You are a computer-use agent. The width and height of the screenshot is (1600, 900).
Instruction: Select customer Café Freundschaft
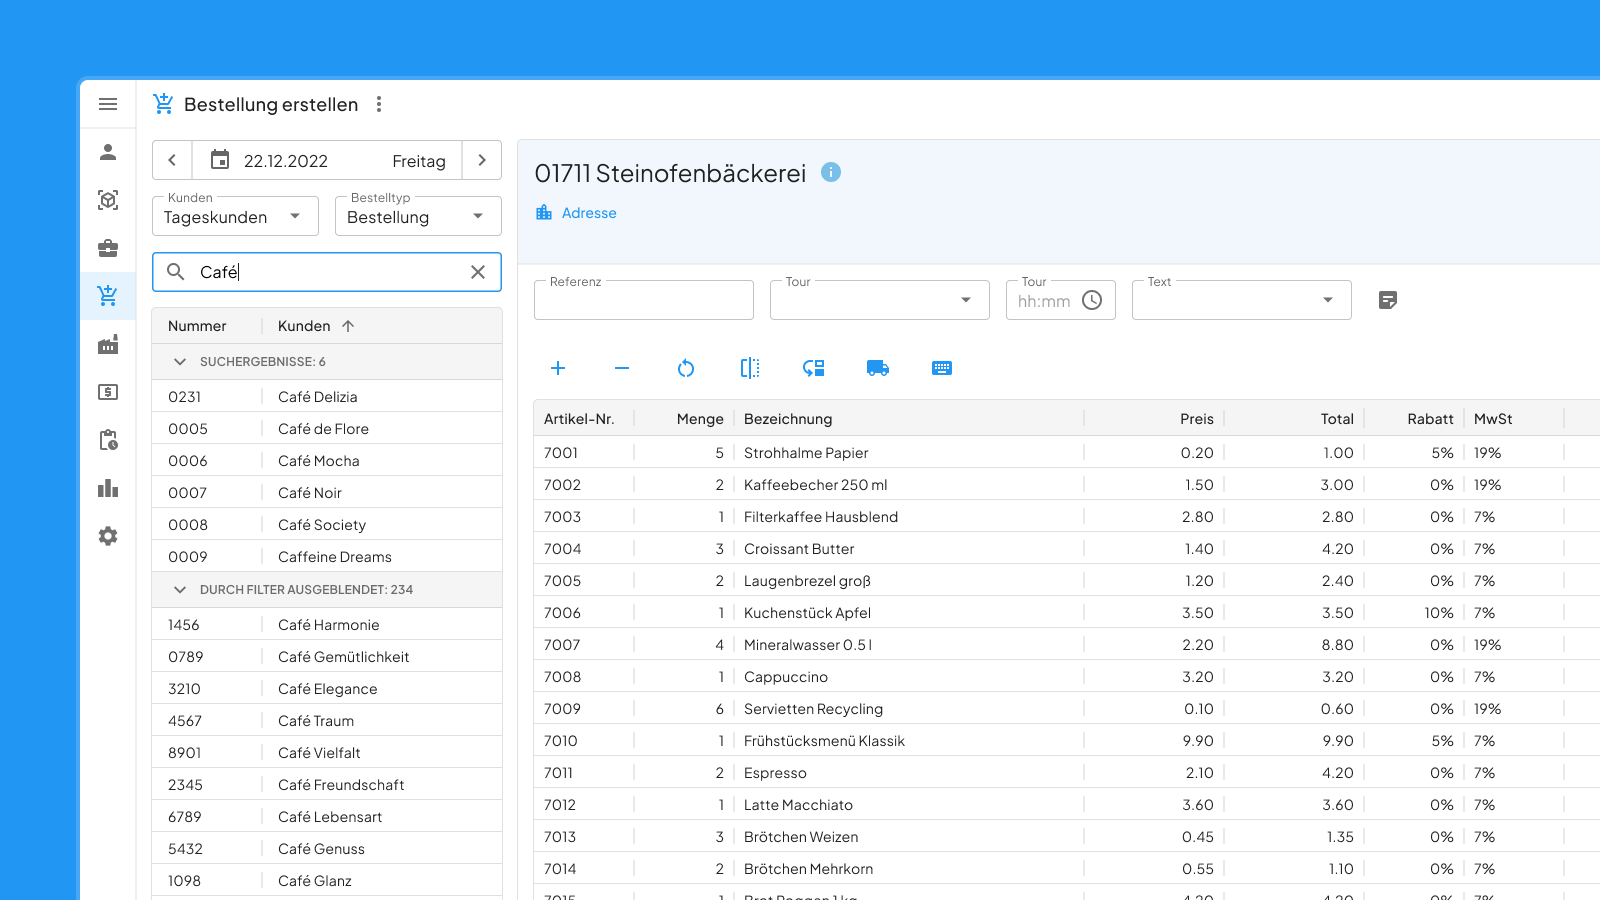point(327,785)
